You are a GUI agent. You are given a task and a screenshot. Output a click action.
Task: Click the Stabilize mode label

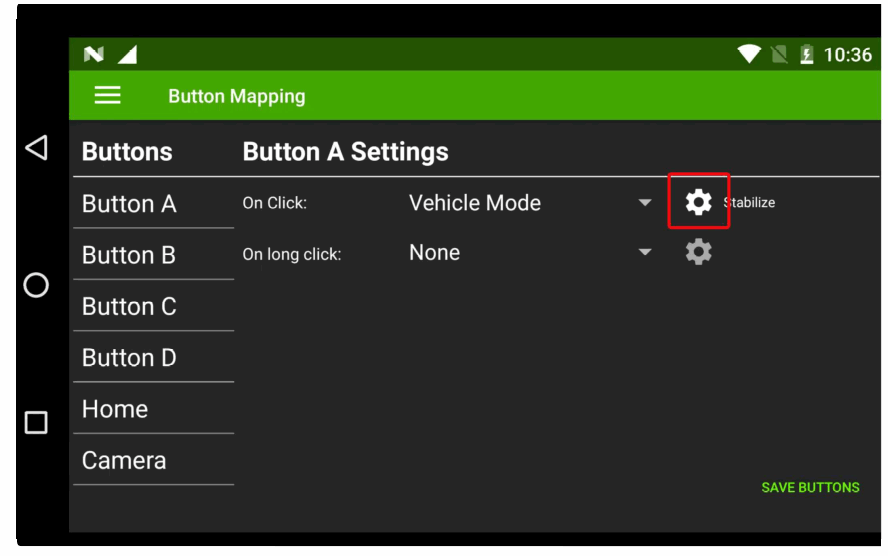coord(749,203)
